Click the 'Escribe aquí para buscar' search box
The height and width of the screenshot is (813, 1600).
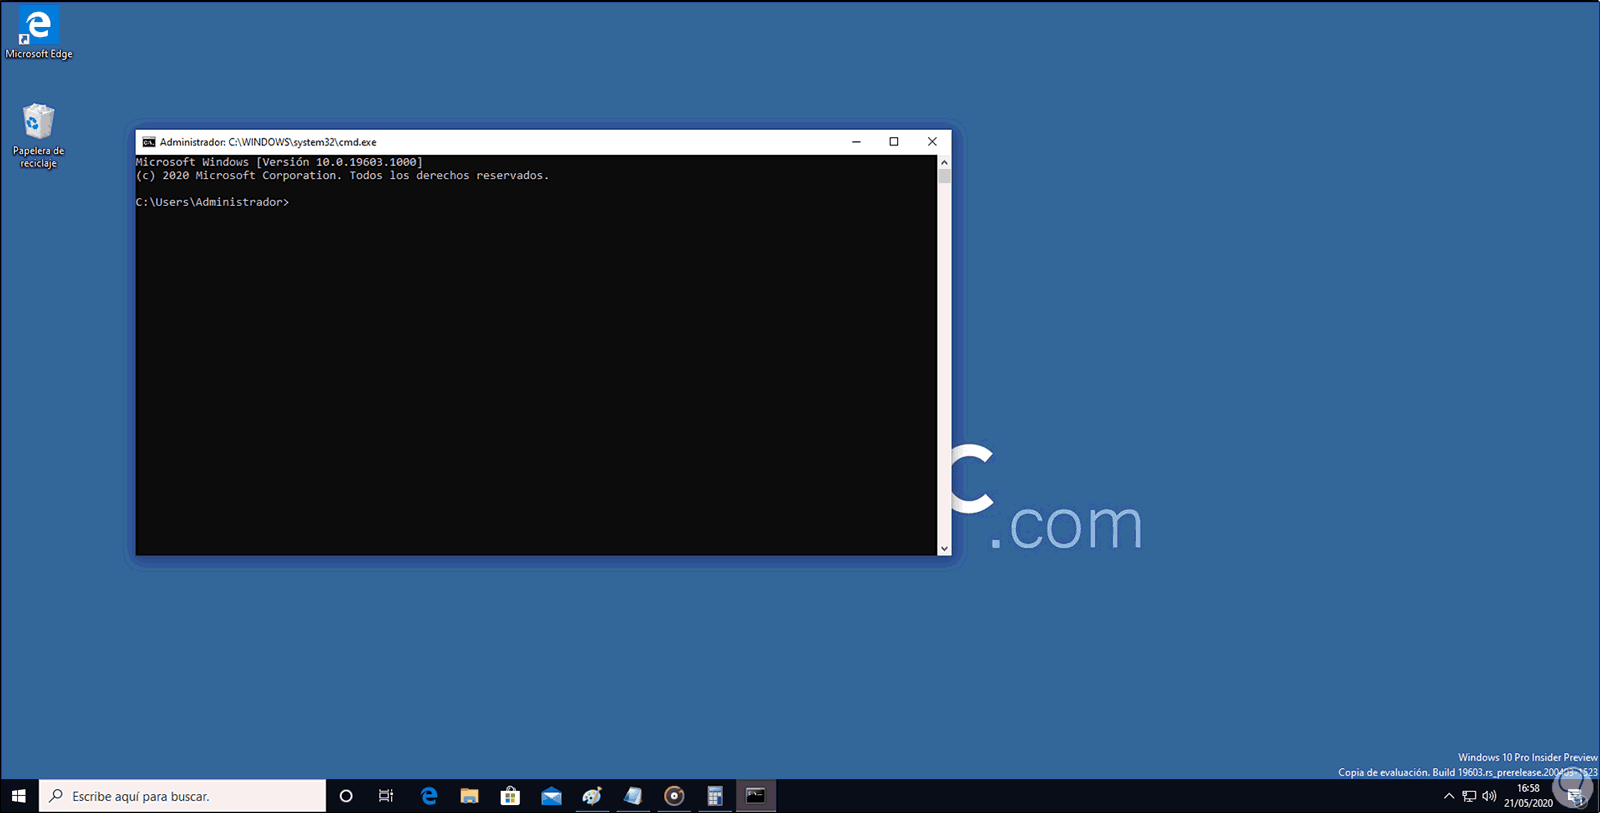click(183, 796)
